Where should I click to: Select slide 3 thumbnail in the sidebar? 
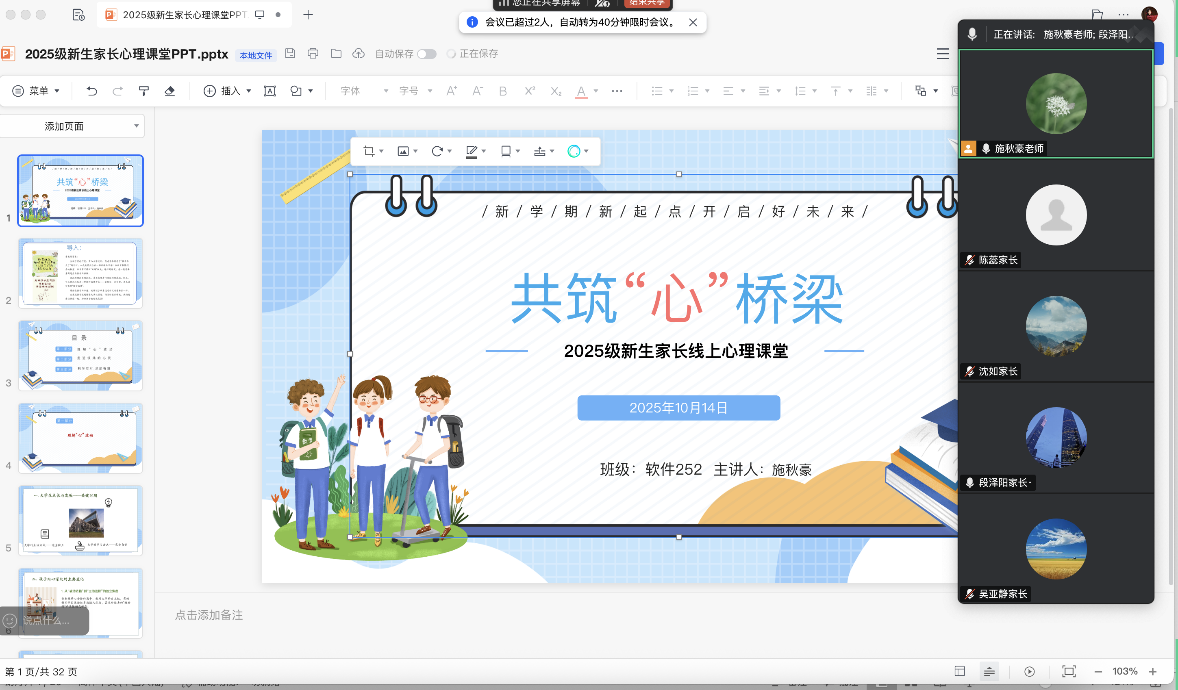(x=81, y=355)
